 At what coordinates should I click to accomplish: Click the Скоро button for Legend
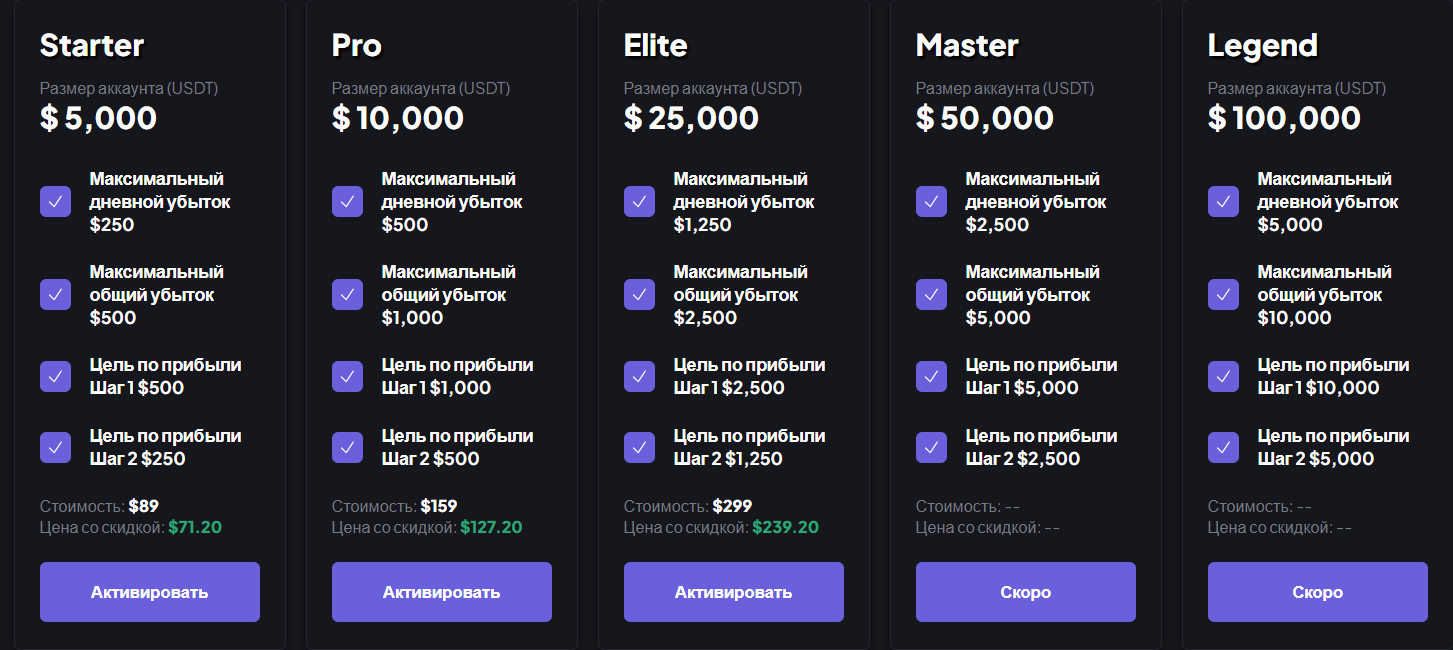(1317, 592)
